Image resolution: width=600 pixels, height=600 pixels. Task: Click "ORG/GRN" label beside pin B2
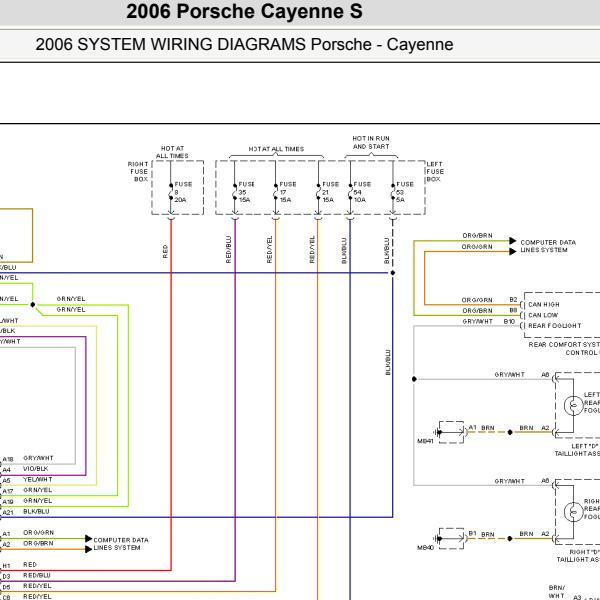[477, 300]
